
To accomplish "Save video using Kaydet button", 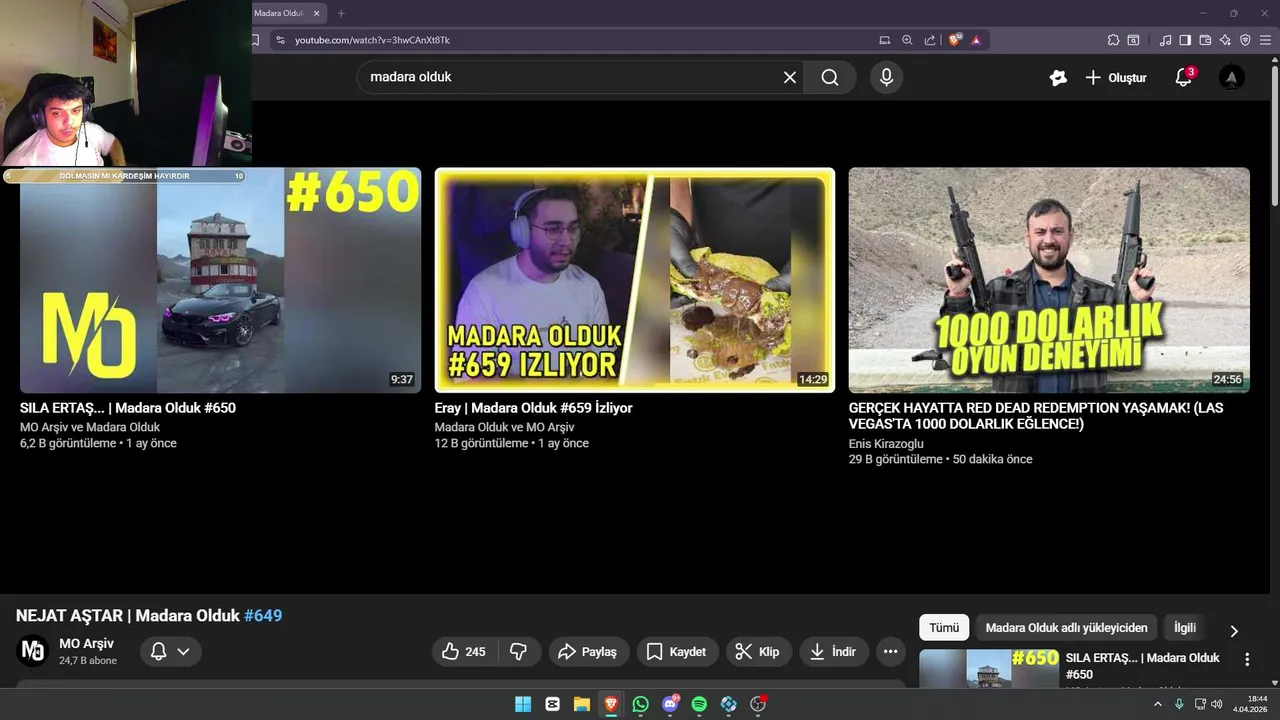I will [x=677, y=652].
